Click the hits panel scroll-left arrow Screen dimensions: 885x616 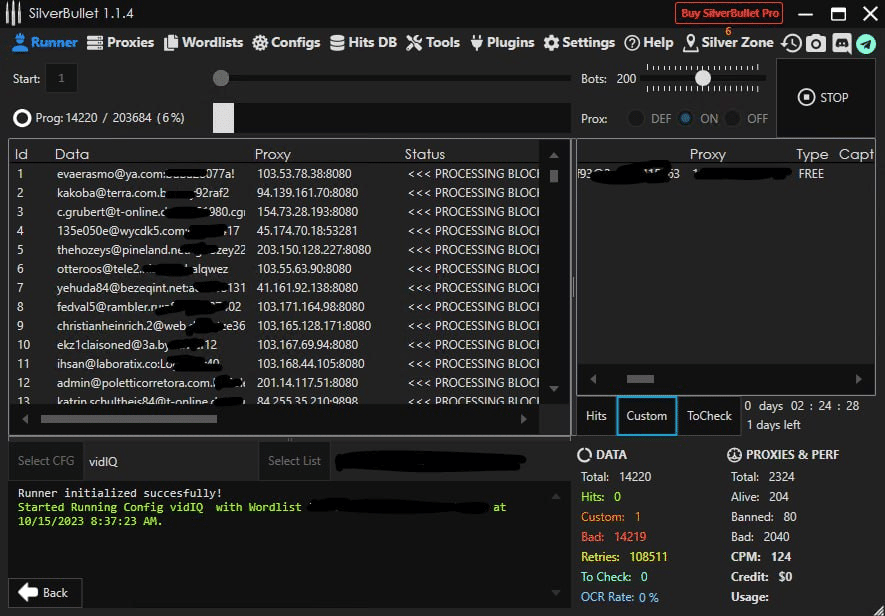click(x=593, y=379)
